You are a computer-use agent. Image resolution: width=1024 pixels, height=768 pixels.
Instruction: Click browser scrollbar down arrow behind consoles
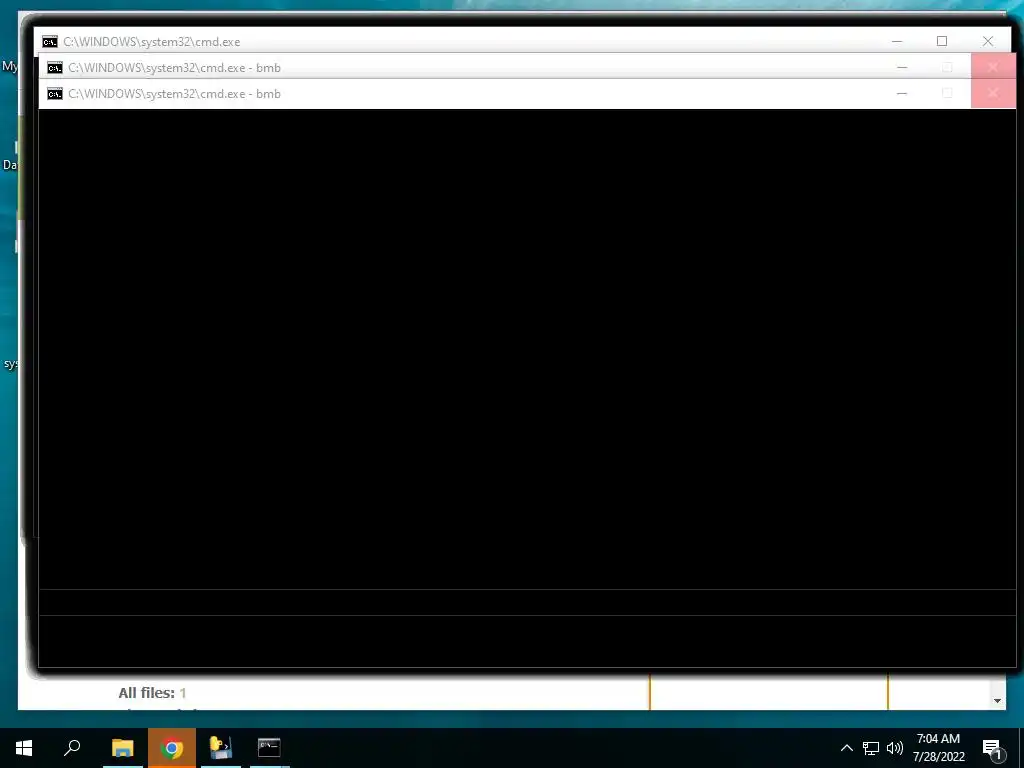[997, 701]
